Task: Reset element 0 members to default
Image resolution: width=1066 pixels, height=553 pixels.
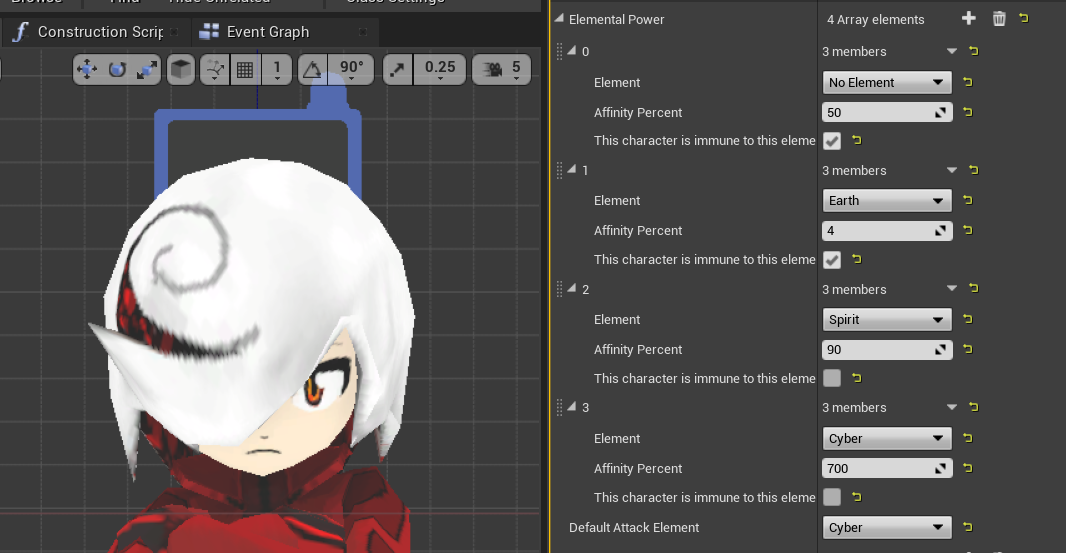Action: [974, 51]
